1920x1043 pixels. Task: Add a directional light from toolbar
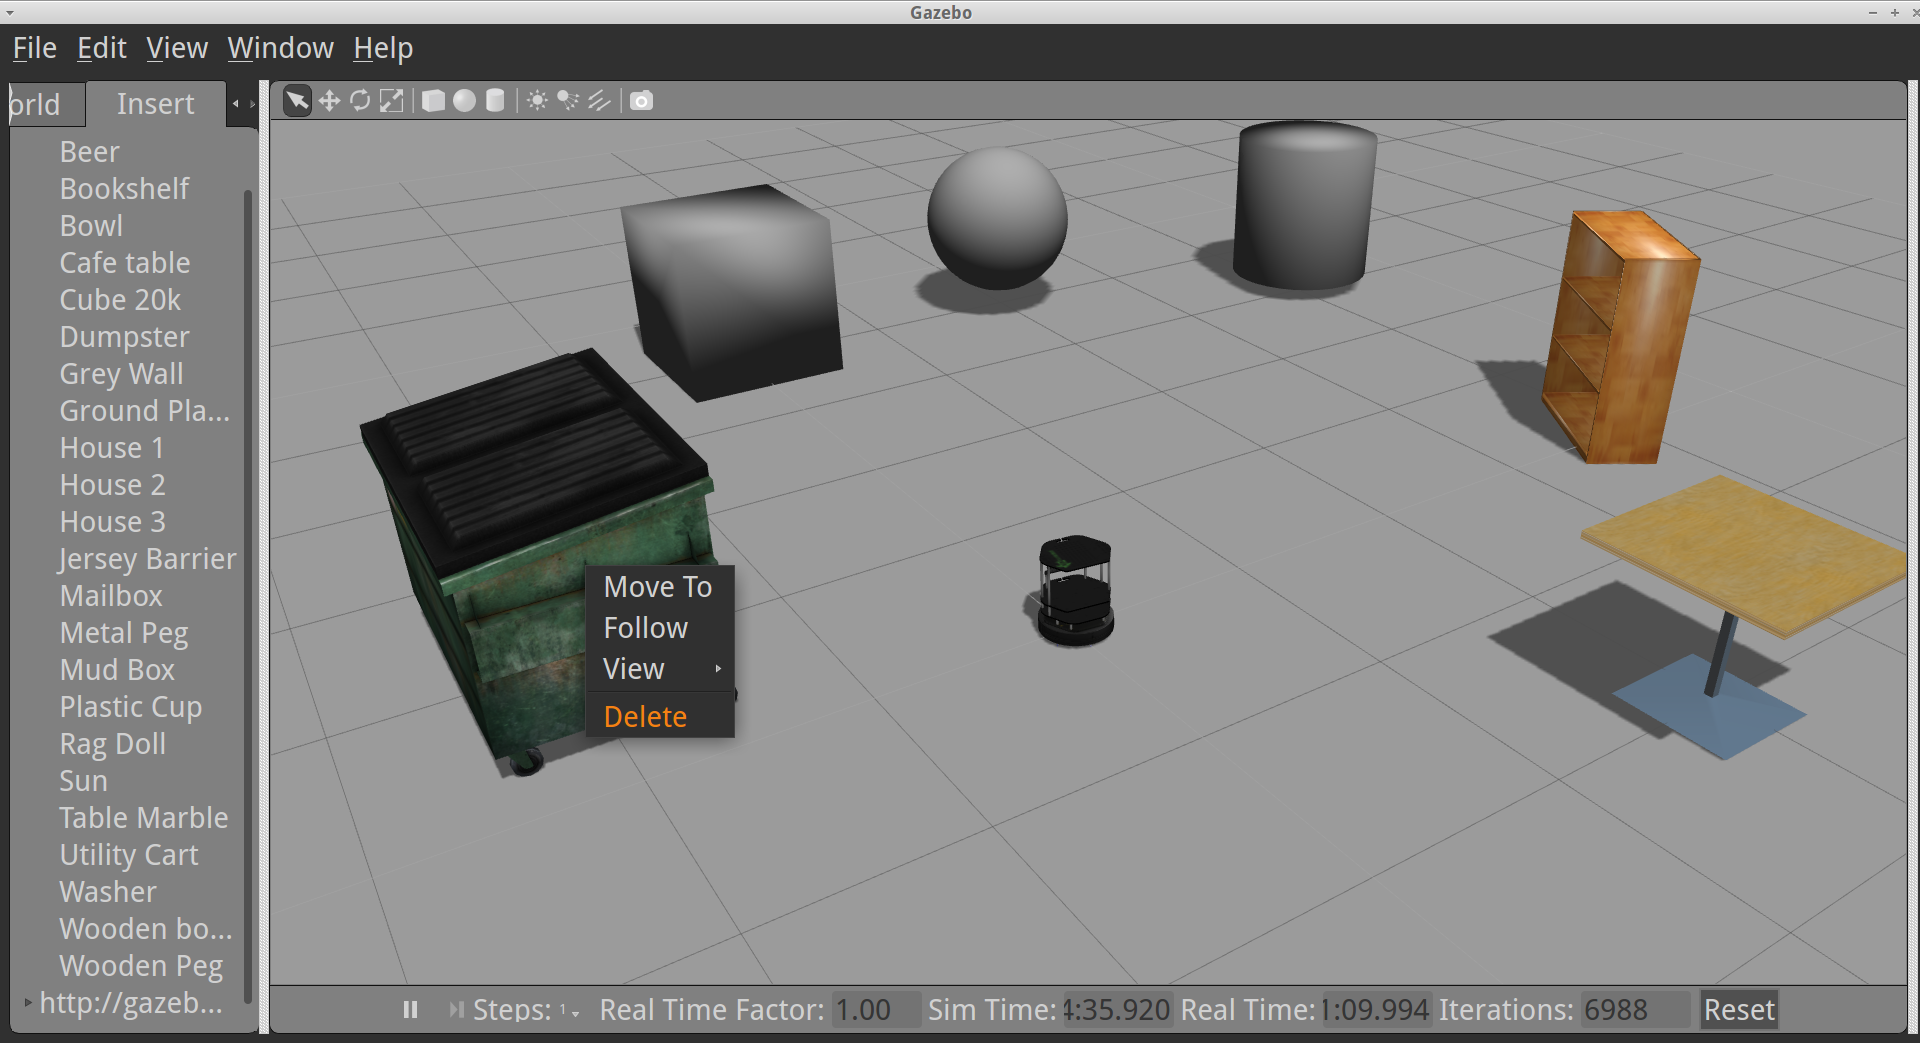click(599, 101)
